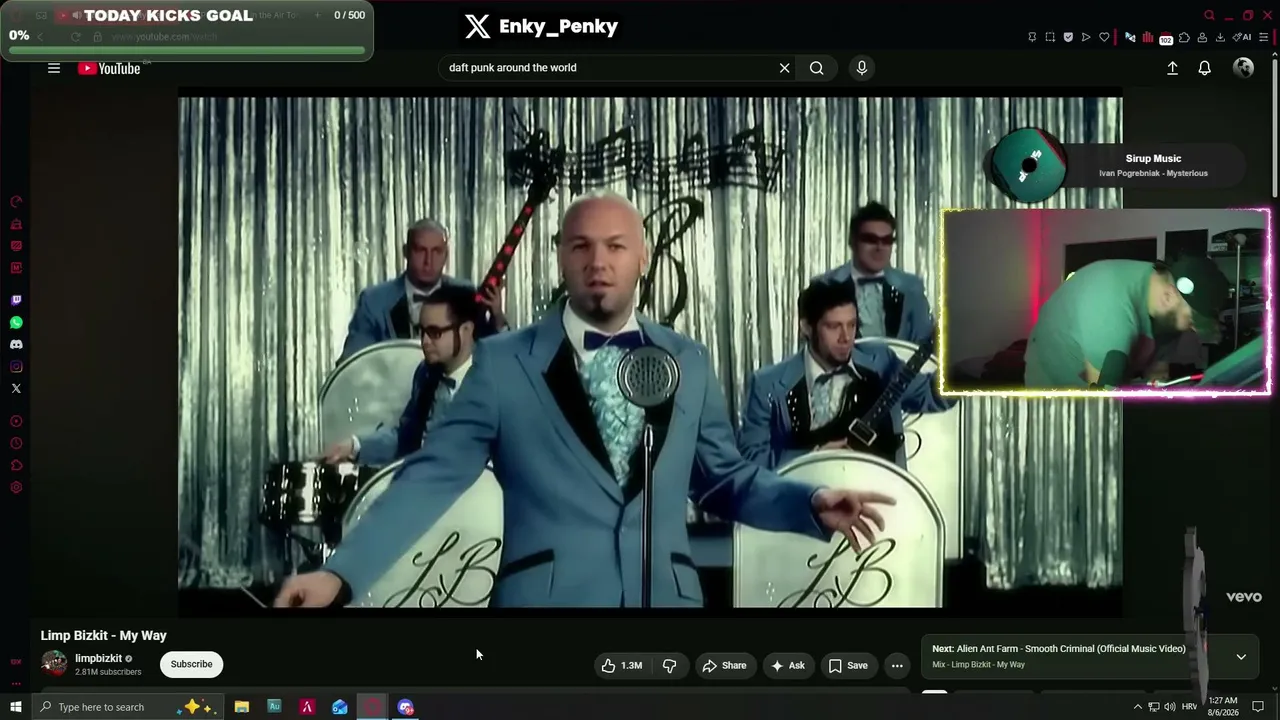Take a snapshot with the screenshot icon

[x=1050, y=37]
